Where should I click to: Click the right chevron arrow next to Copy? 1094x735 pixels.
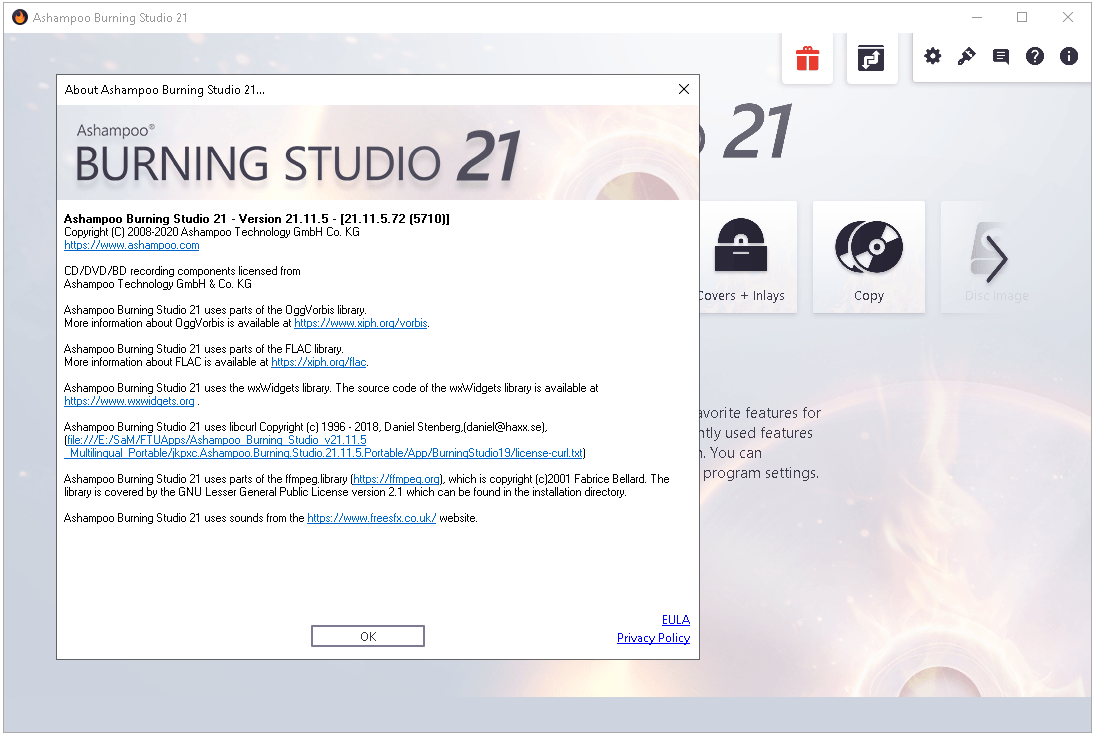click(x=996, y=258)
